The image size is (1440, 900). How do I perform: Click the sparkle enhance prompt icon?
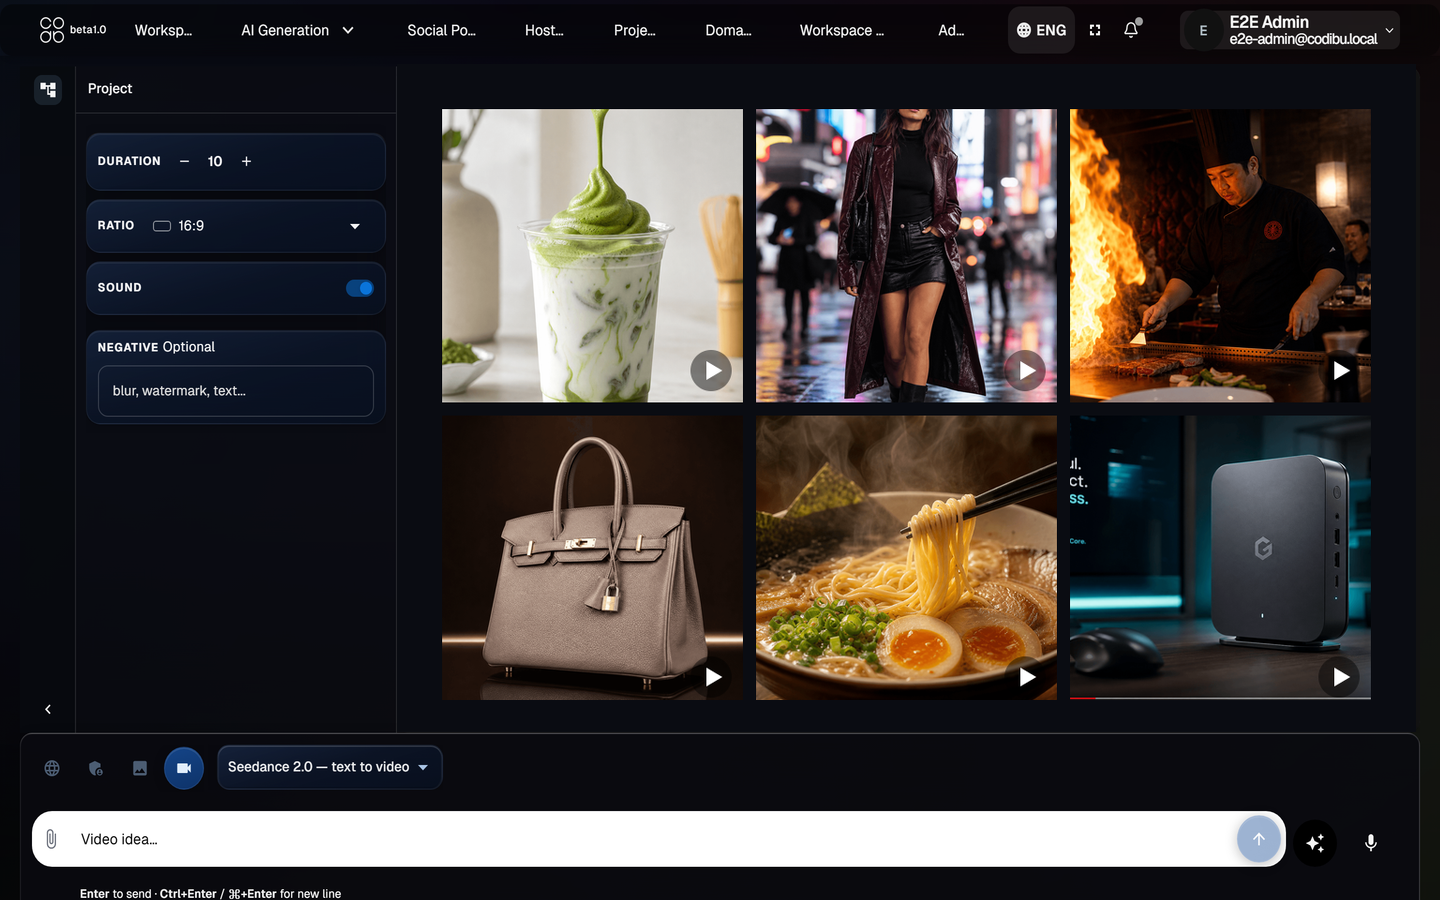tap(1315, 843)
